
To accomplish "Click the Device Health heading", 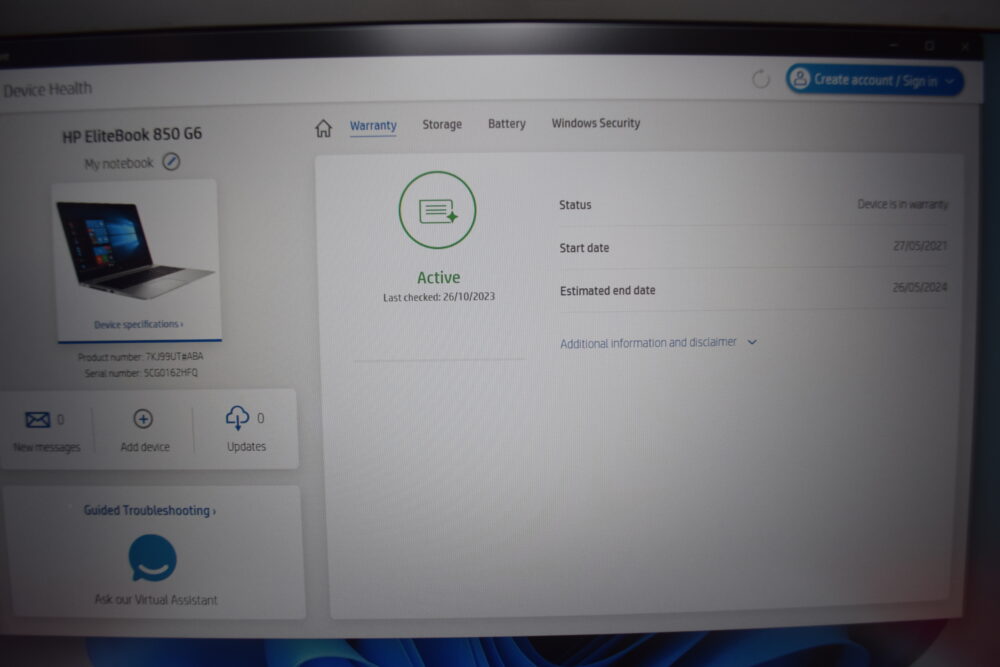I will click(x=47, y=89).
